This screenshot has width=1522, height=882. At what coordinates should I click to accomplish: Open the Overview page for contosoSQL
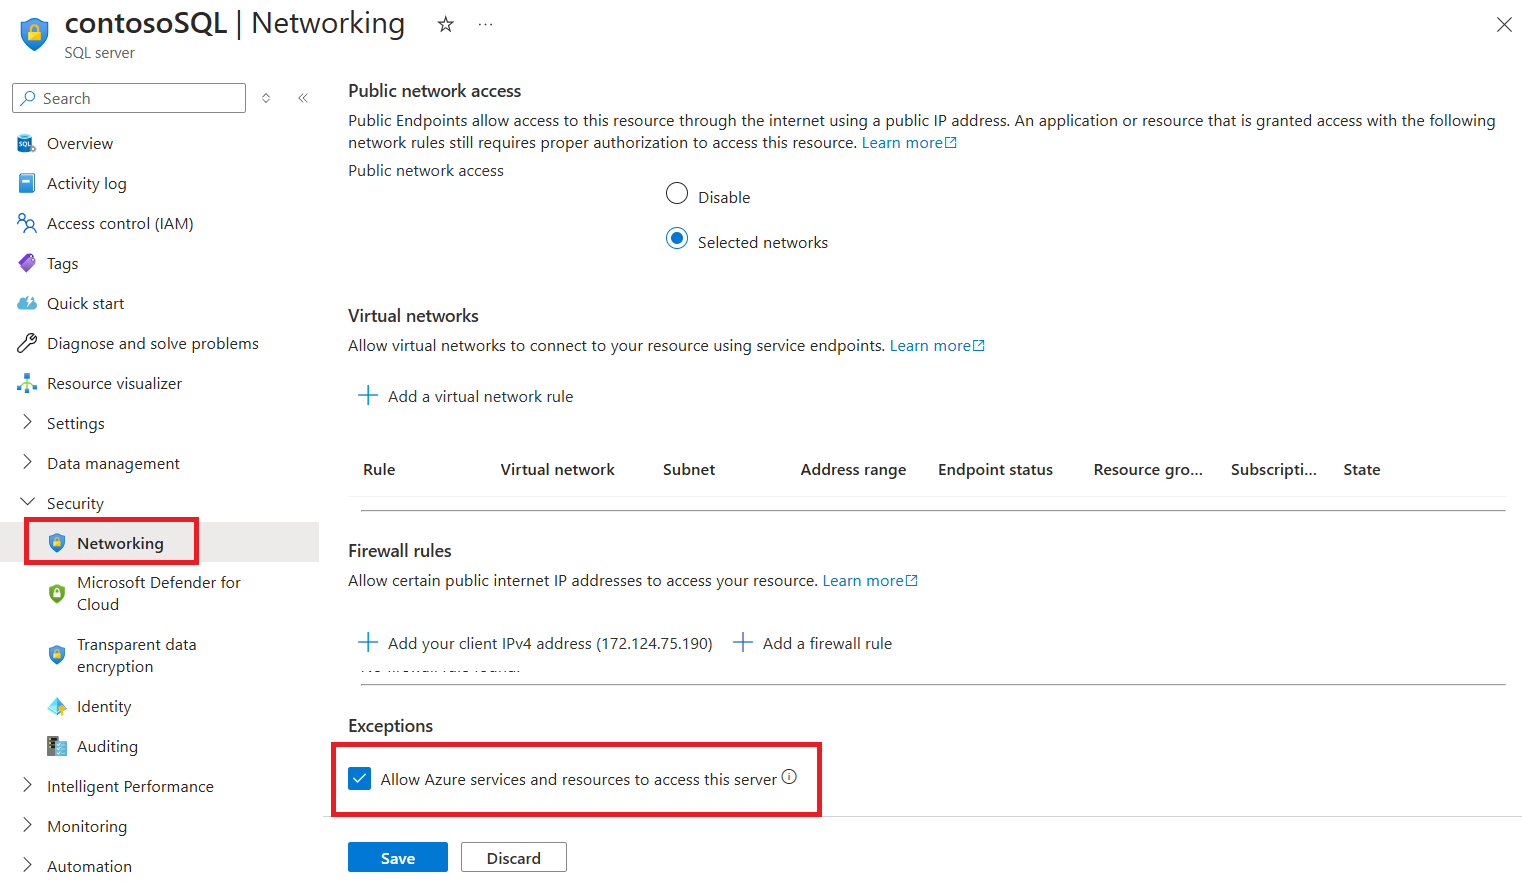78,143
